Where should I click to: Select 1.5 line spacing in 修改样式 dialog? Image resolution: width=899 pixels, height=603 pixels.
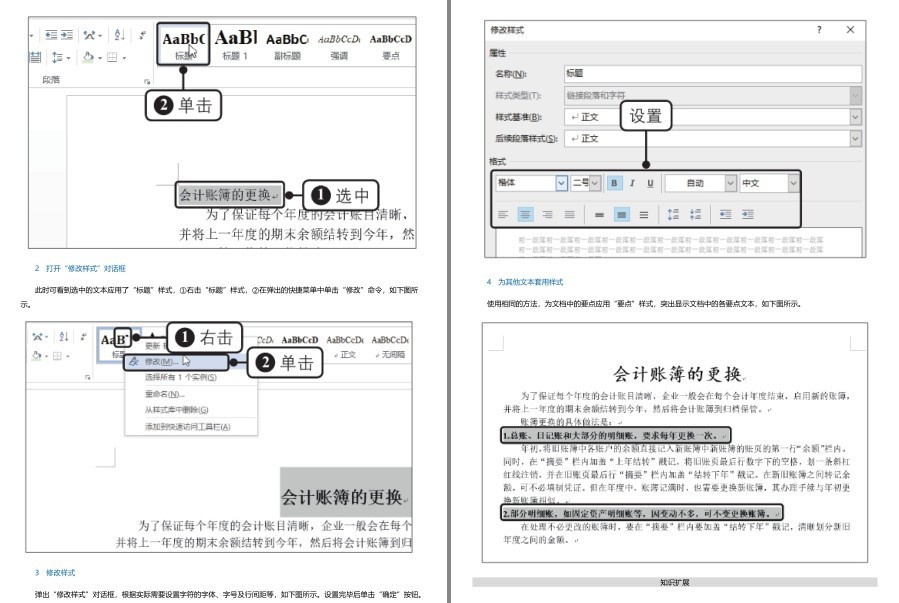(622, 214)
